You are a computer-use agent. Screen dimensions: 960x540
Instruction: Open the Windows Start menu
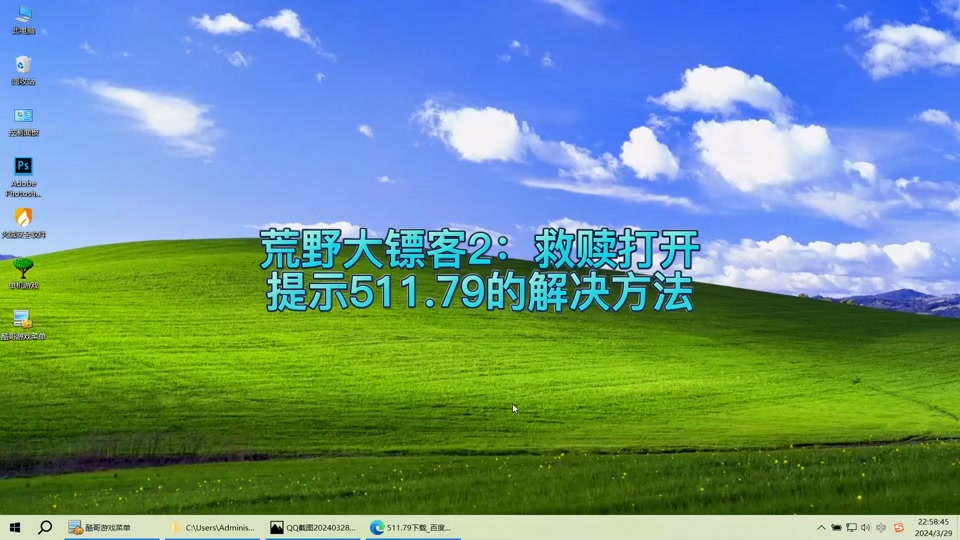tap(15, 527)
